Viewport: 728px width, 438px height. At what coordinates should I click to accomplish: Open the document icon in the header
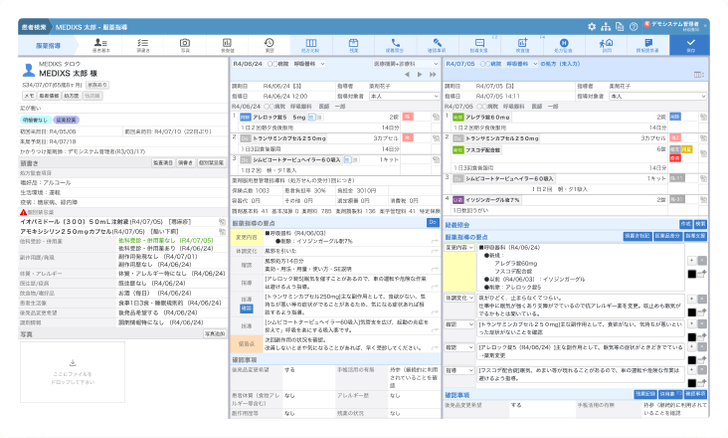coord(619,27)
